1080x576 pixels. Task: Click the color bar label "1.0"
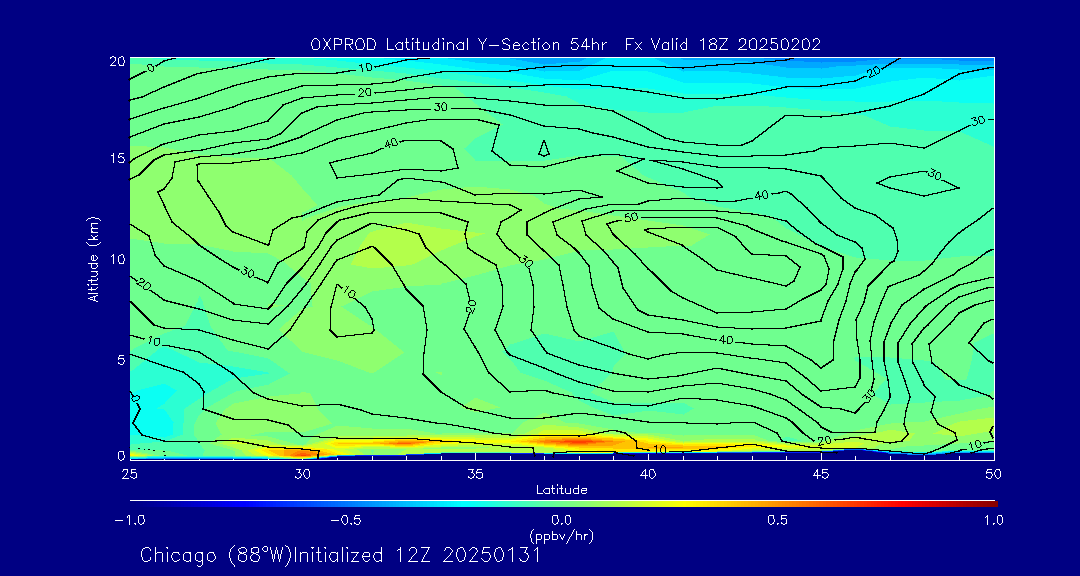[x=993, y=520]
